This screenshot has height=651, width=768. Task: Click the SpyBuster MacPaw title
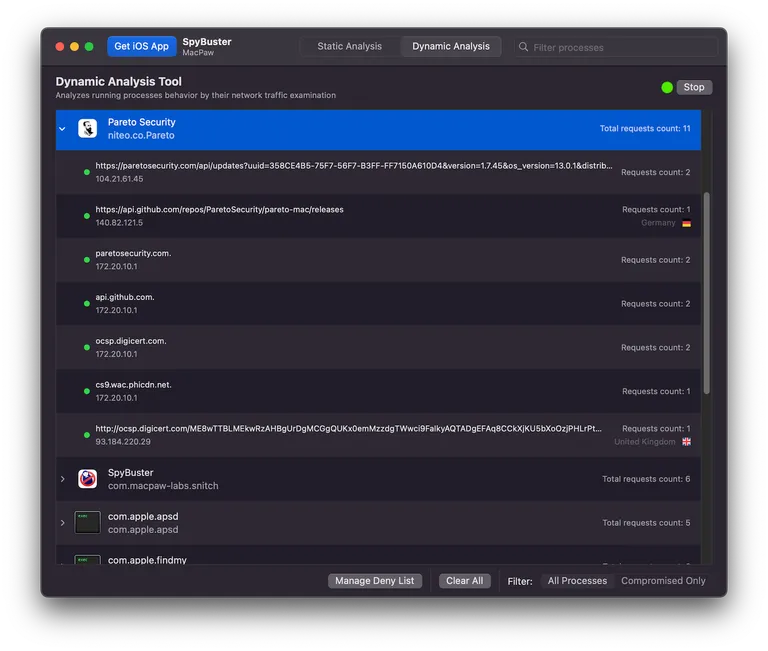(207, 47)
